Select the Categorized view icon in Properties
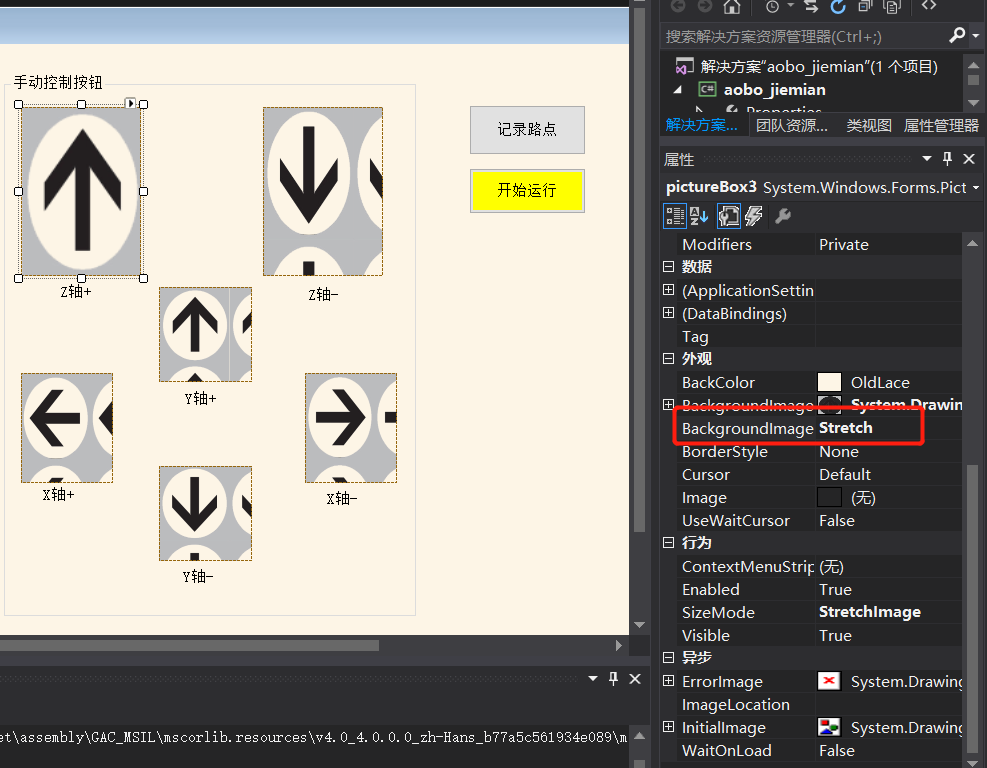This screenshot has width=987, height=768. (x=674, y=216)
